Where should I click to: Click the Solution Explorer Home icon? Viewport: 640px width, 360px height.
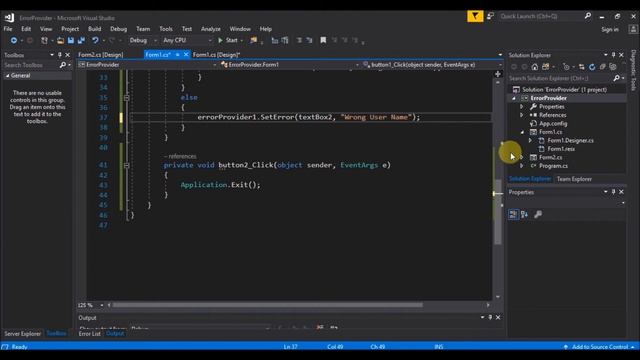pyautogui.click(x=535, y=67)
